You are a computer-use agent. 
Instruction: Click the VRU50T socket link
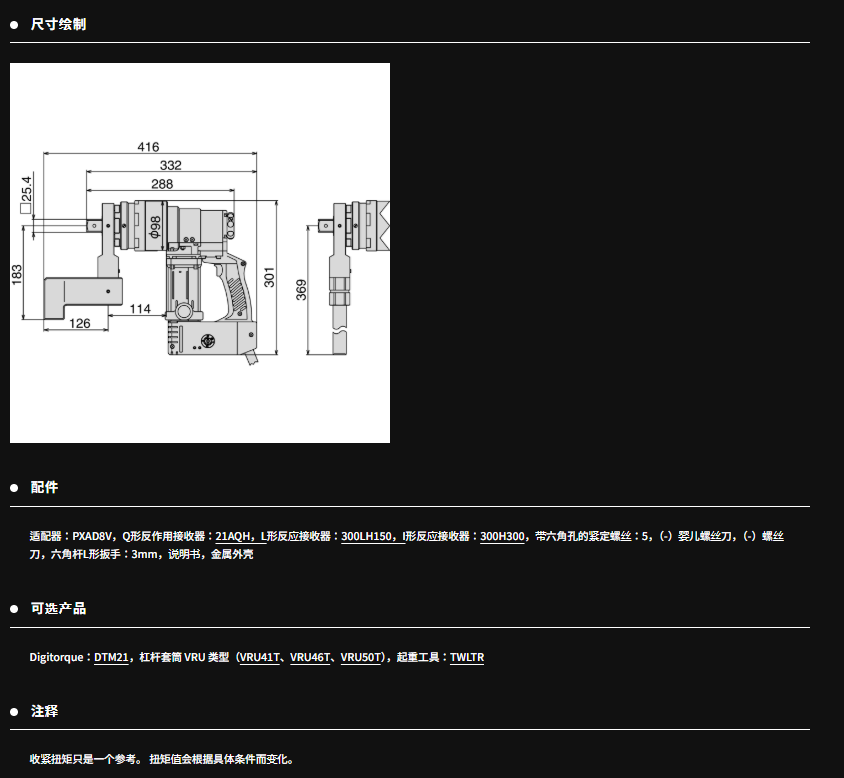pos(361,657)
